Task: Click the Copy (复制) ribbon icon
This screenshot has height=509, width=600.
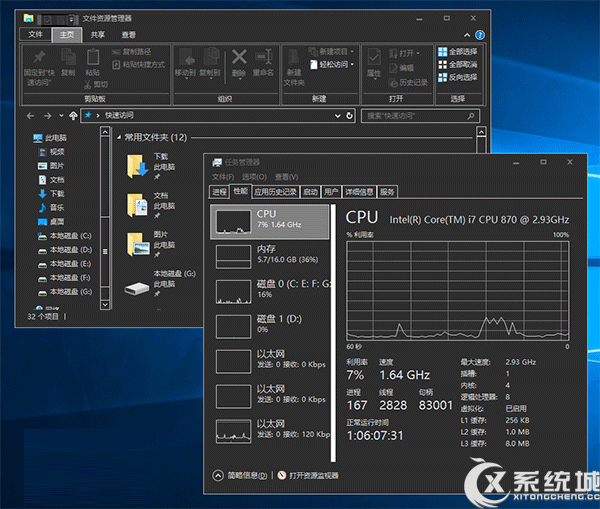Action: [68, 57]
